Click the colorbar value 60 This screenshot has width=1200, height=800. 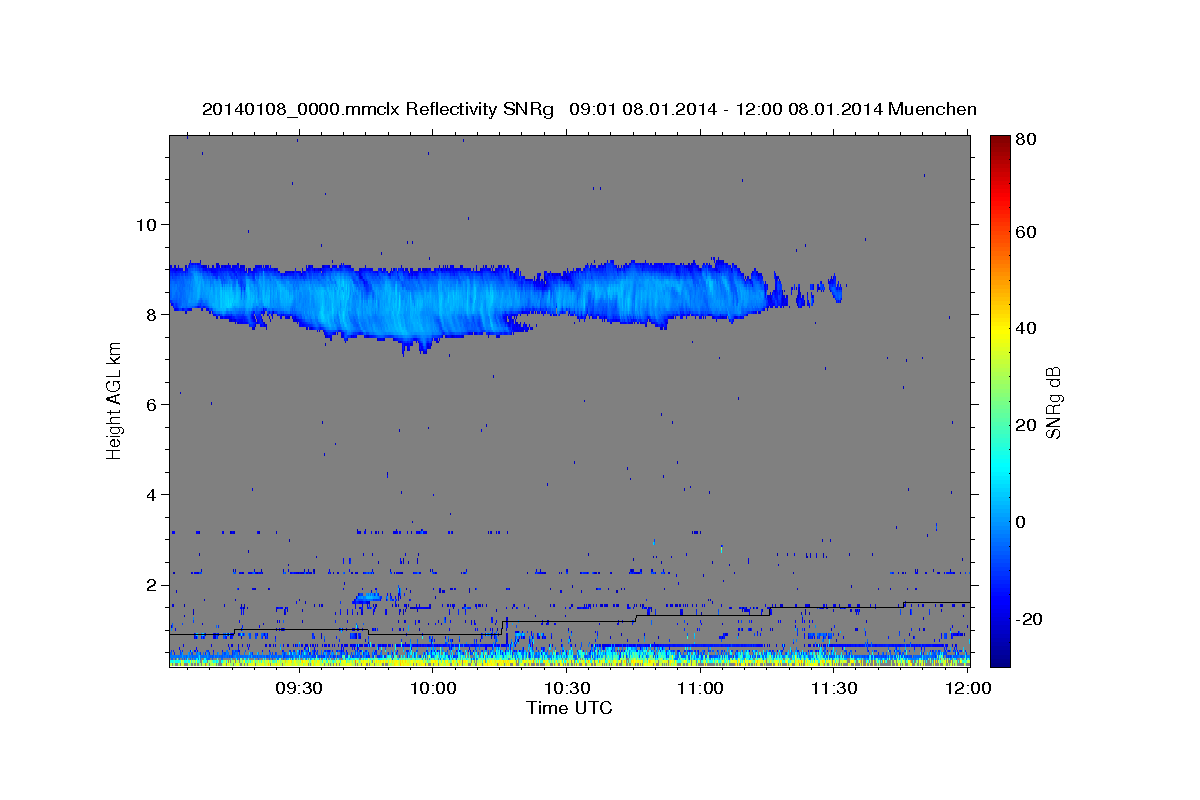[x=1028, y=232]
